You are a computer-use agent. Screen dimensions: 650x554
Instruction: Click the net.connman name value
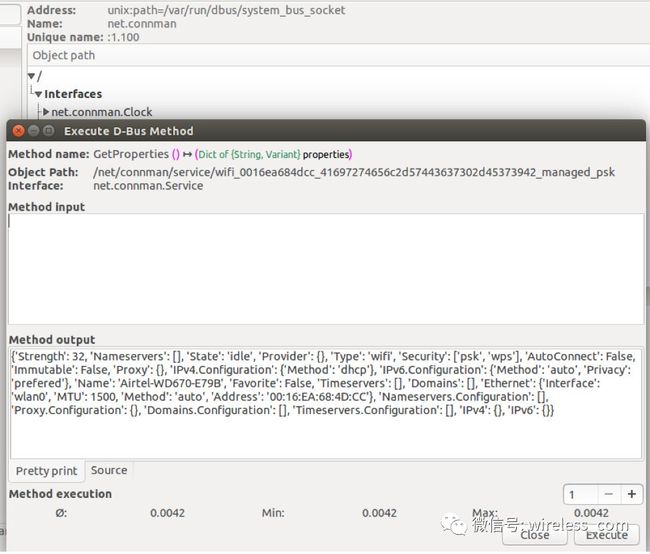point(142,24)
